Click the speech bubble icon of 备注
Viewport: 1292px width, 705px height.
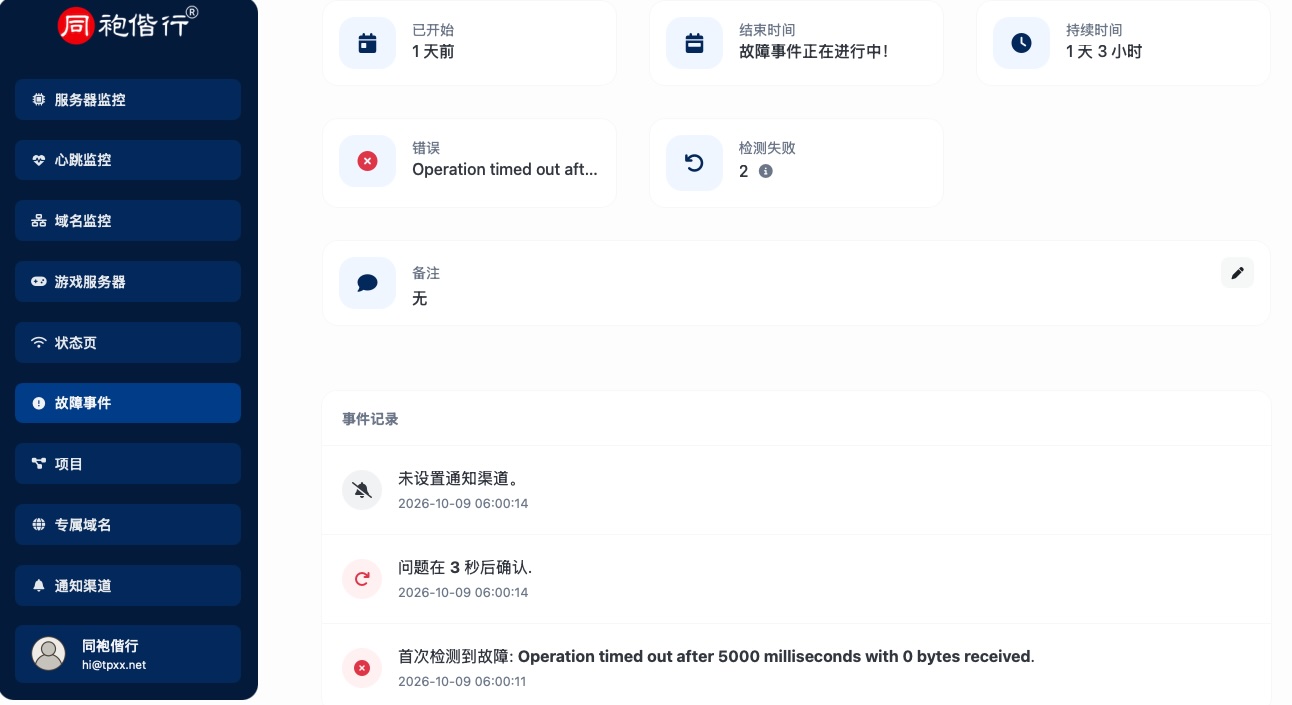(x=367, y=283)
